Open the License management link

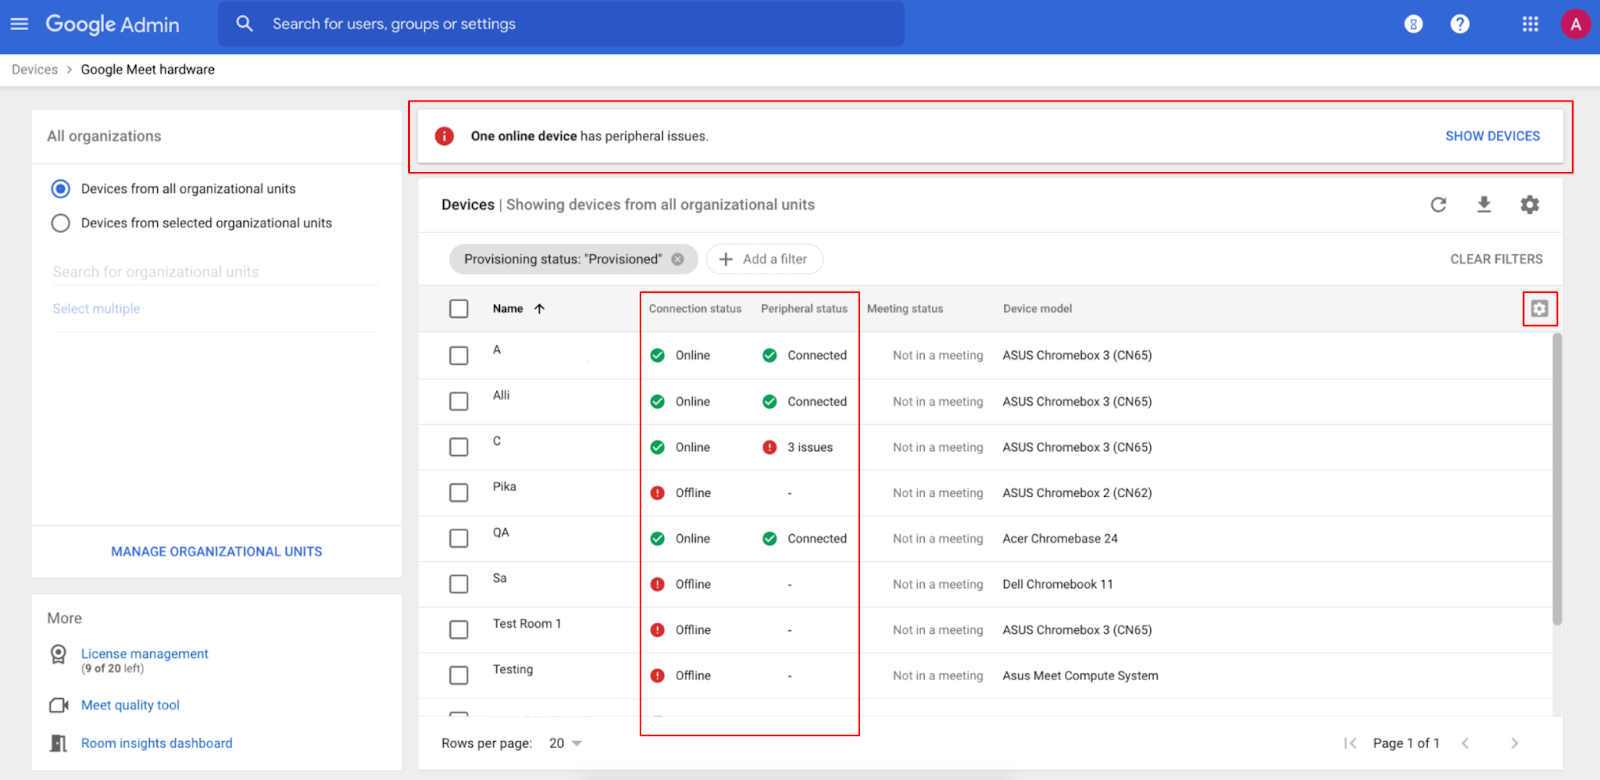145,654
